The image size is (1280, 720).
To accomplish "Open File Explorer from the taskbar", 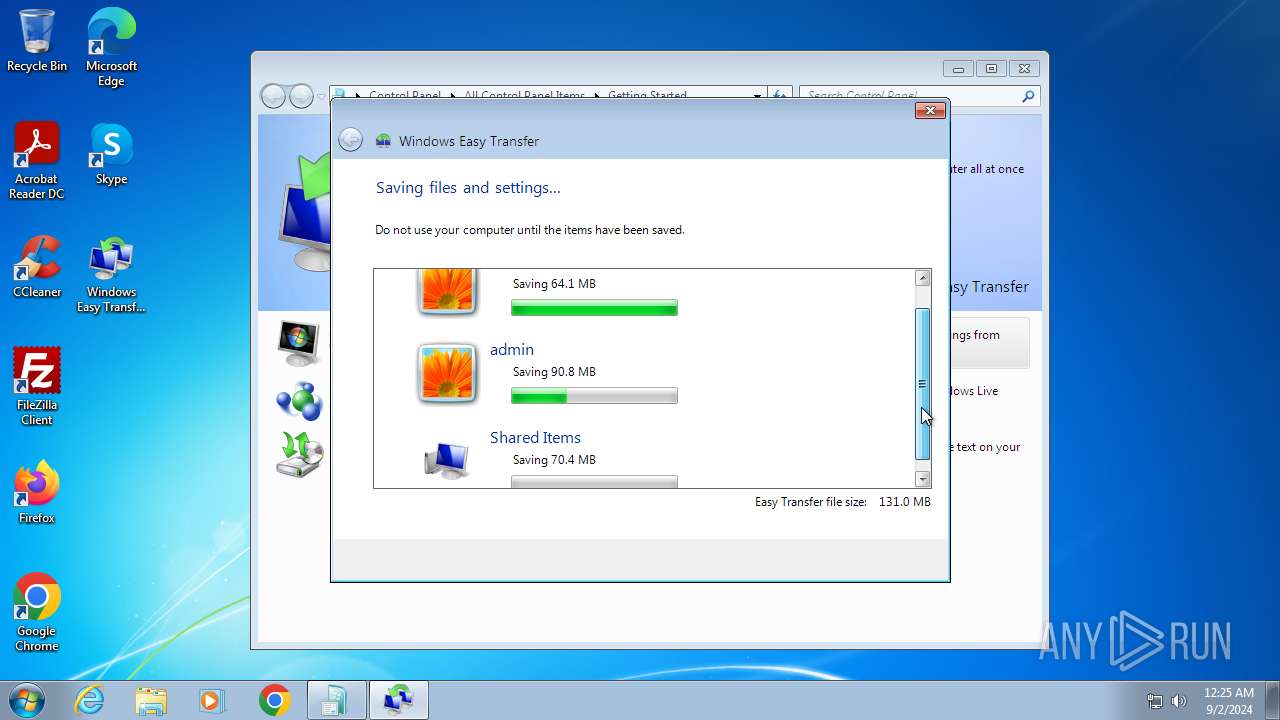I will tap(151, 700).
